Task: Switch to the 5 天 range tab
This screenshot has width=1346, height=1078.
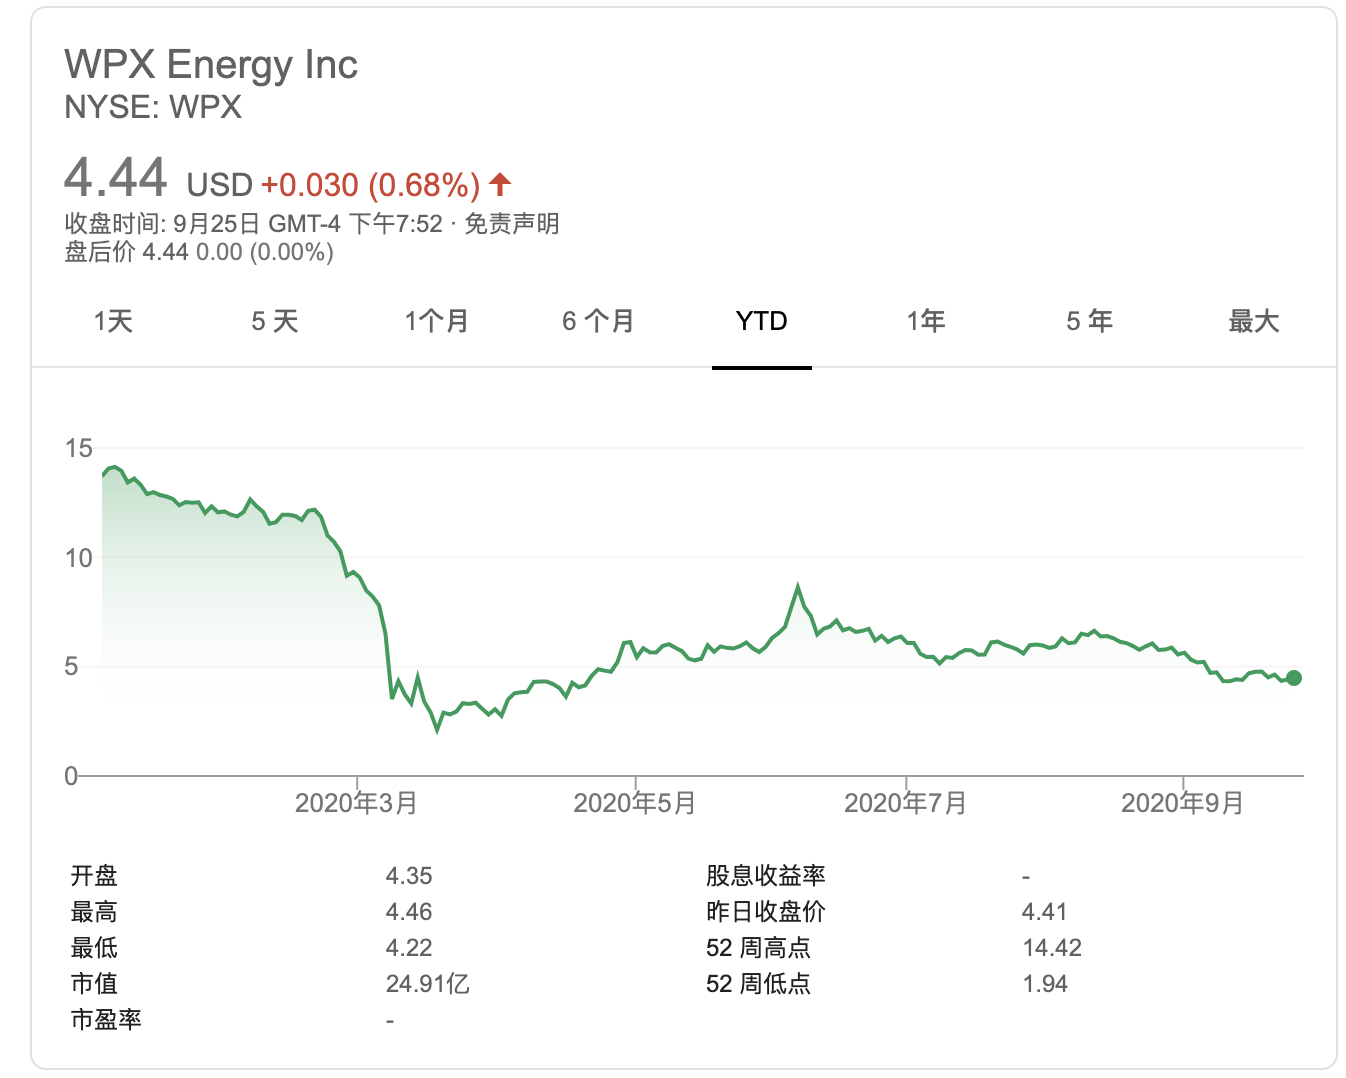Action: pos(275,321)
